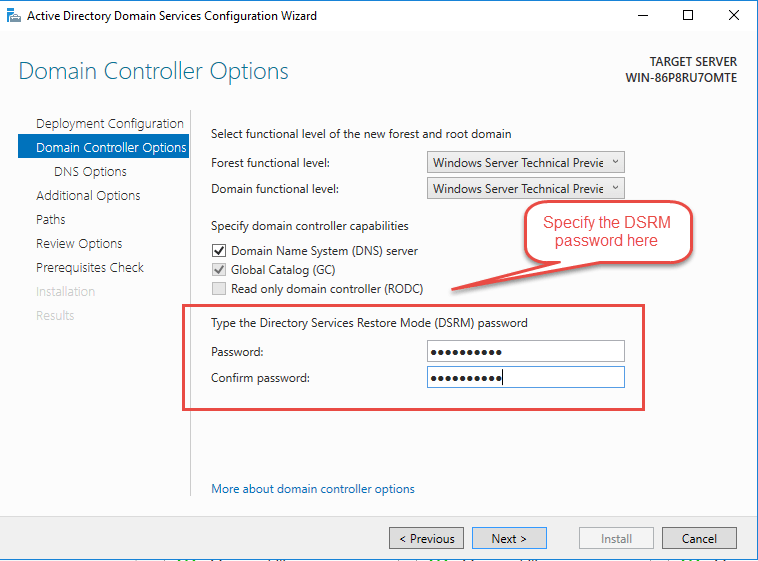758x561 pixels.
Task: Select Domain Controller Options in sidebar
Action: (110, 148)
